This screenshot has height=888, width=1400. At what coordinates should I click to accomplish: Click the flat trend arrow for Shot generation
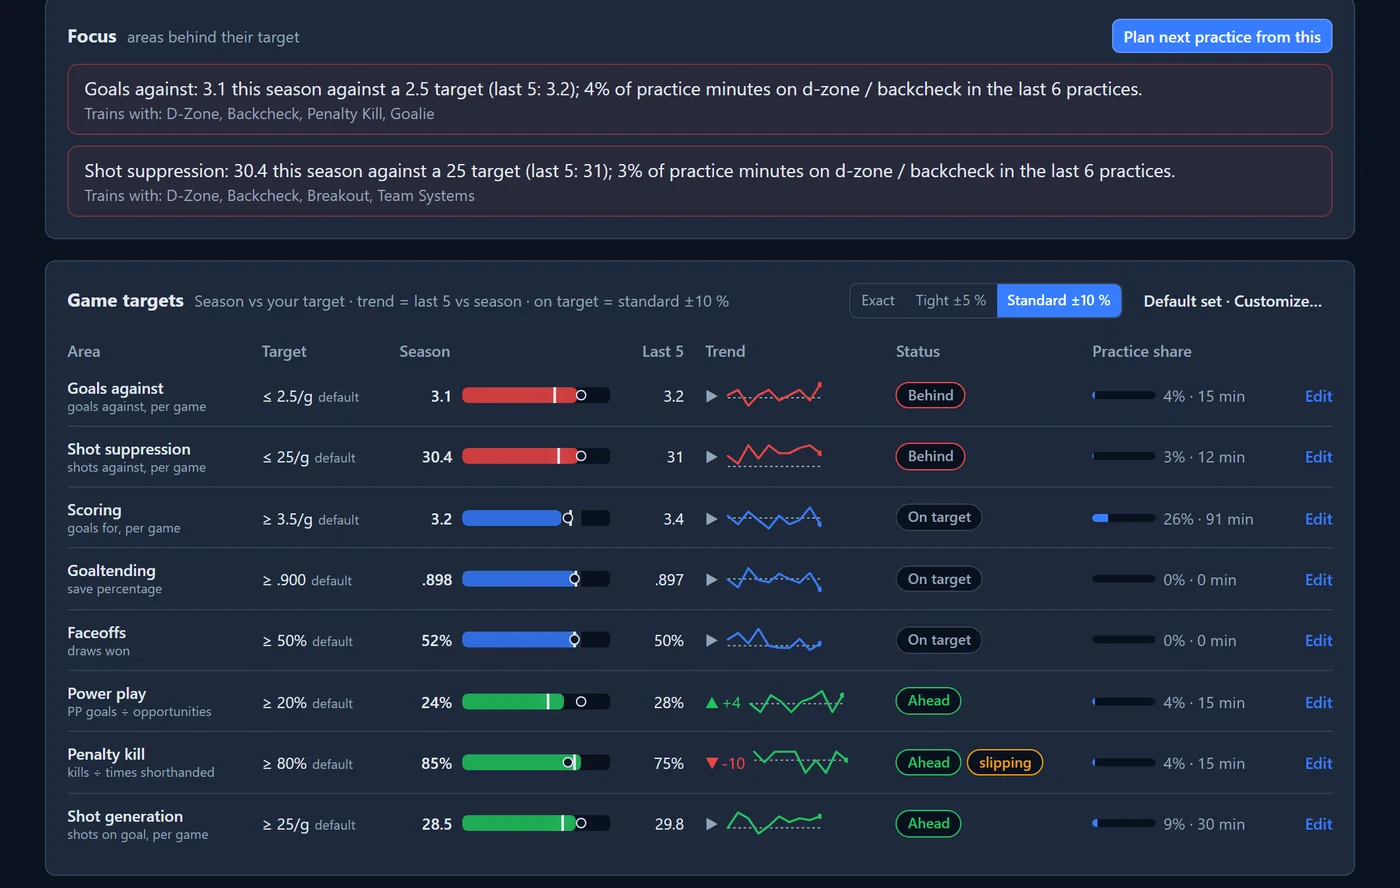point(711,824)
